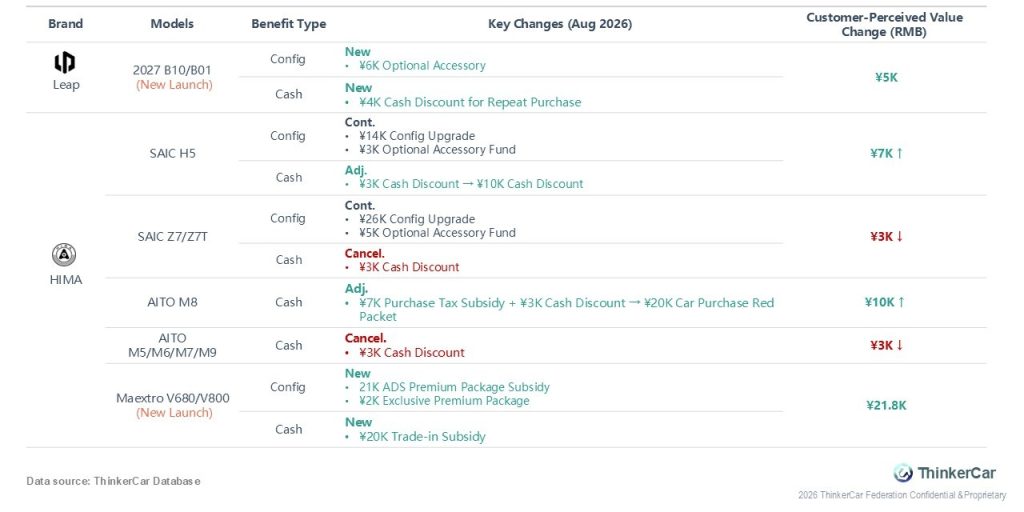Viewport: 1024px width, 512px height.
Task: Click the 21K ADS Premium Package Subsidy line
Action: 455,387
